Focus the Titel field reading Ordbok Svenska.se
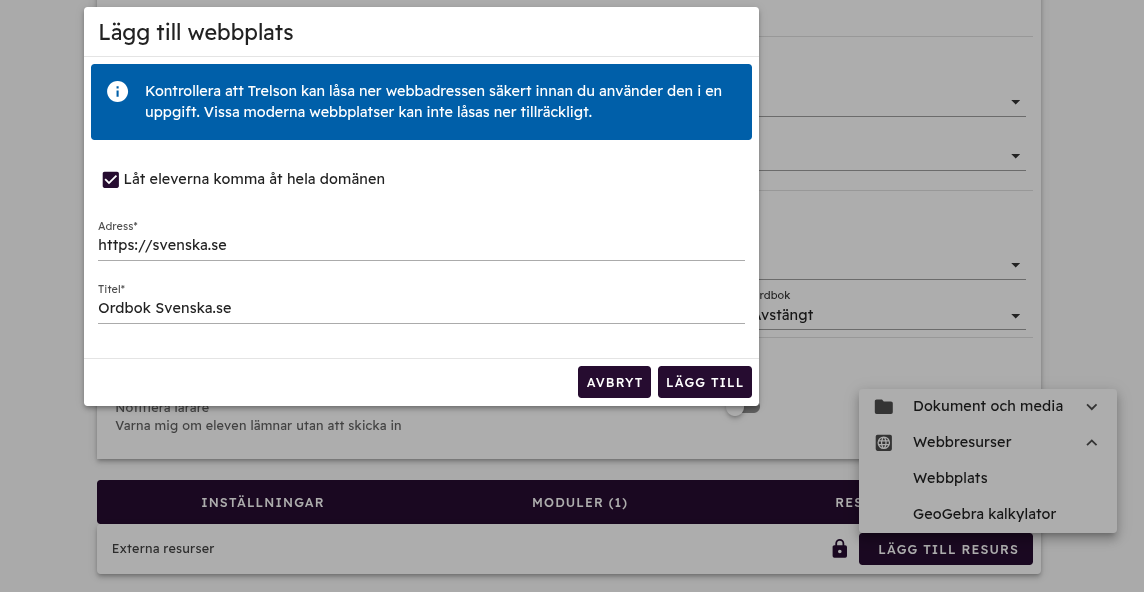 (420, 308)
